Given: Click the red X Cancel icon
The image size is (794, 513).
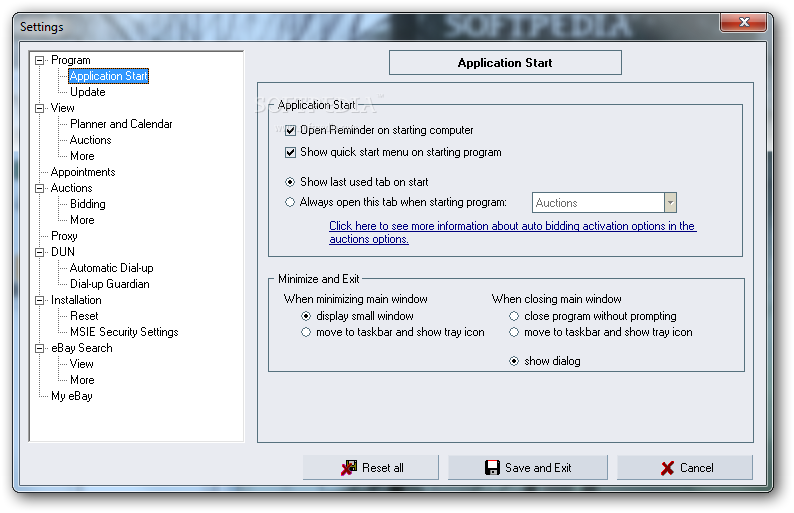Looking at the screenshot, I should coord(667,468).
